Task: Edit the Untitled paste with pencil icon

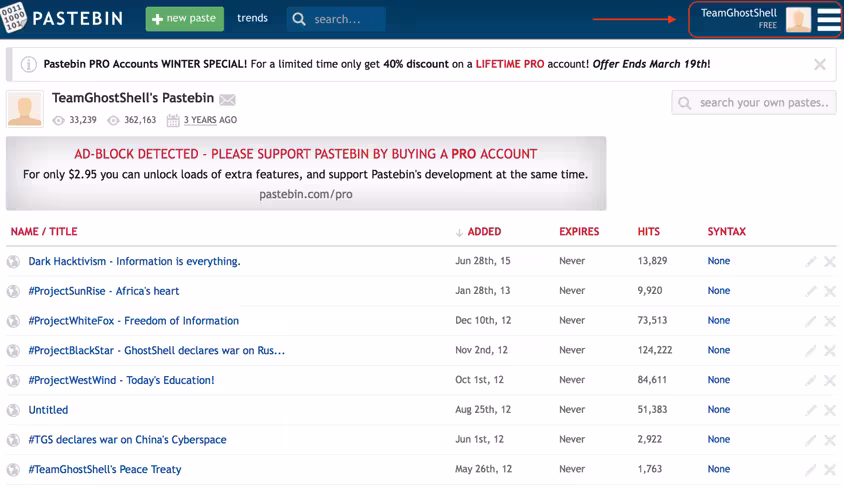Action: coord(811,411)
